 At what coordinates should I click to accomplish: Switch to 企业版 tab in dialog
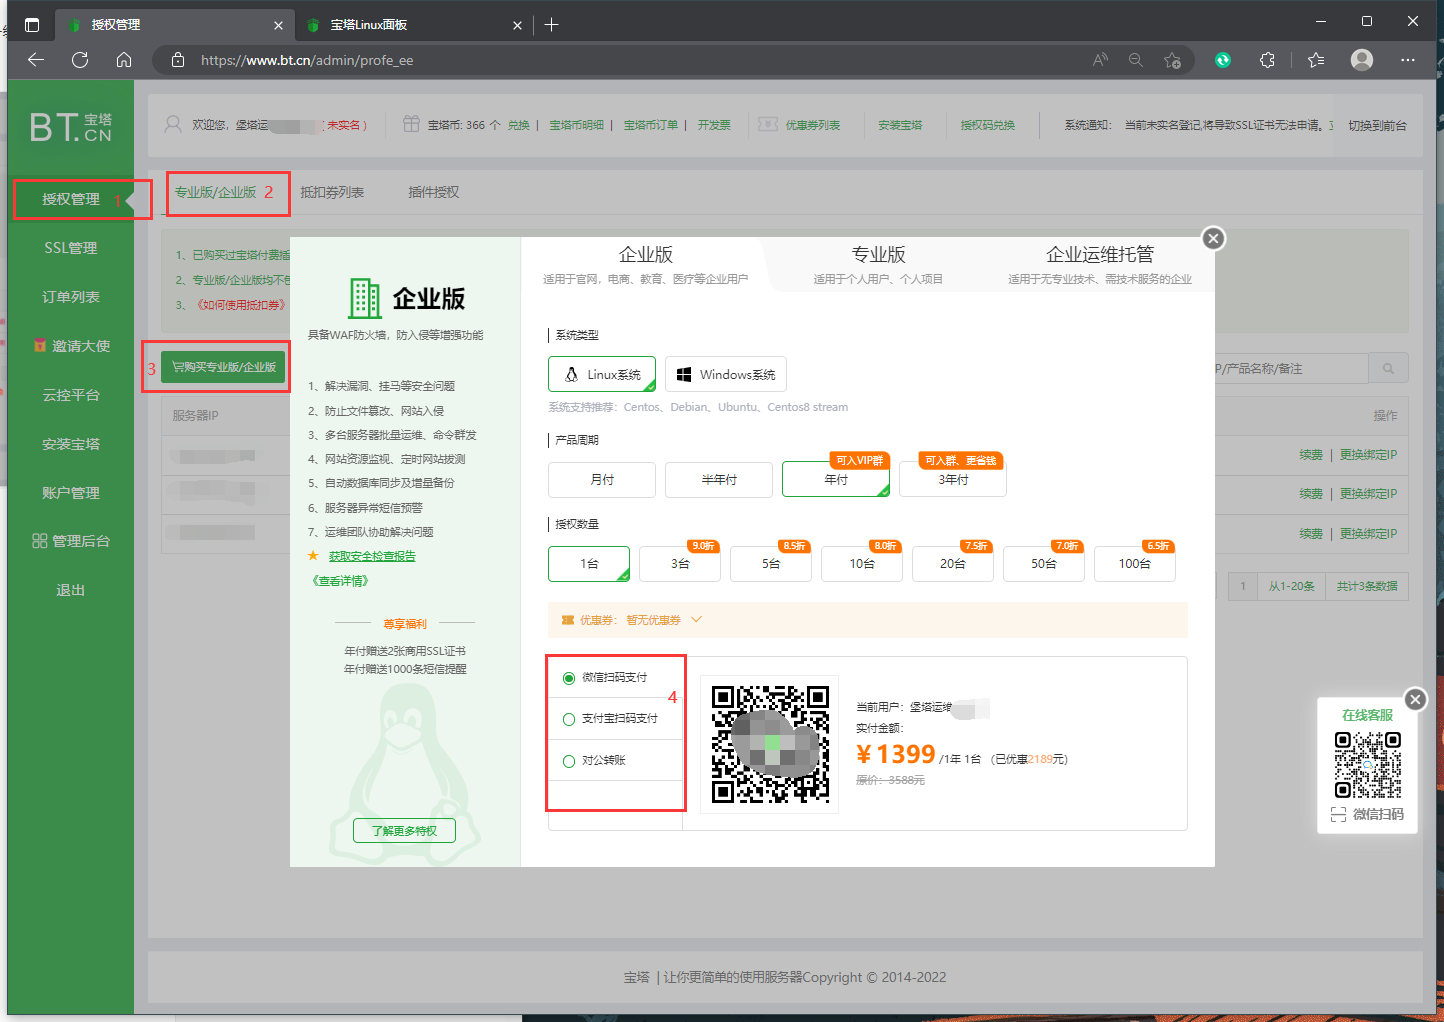(x=645, y=264)
